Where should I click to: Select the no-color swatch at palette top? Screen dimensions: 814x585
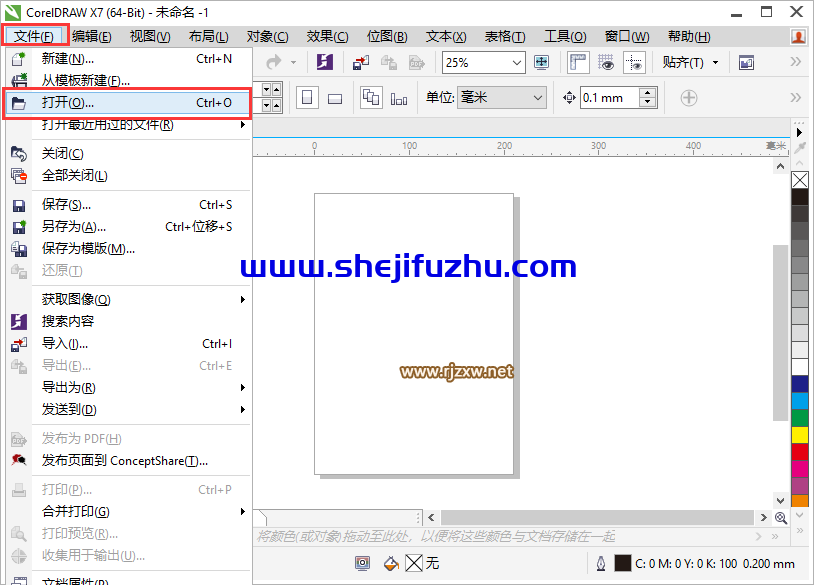(x=800, y=180)
